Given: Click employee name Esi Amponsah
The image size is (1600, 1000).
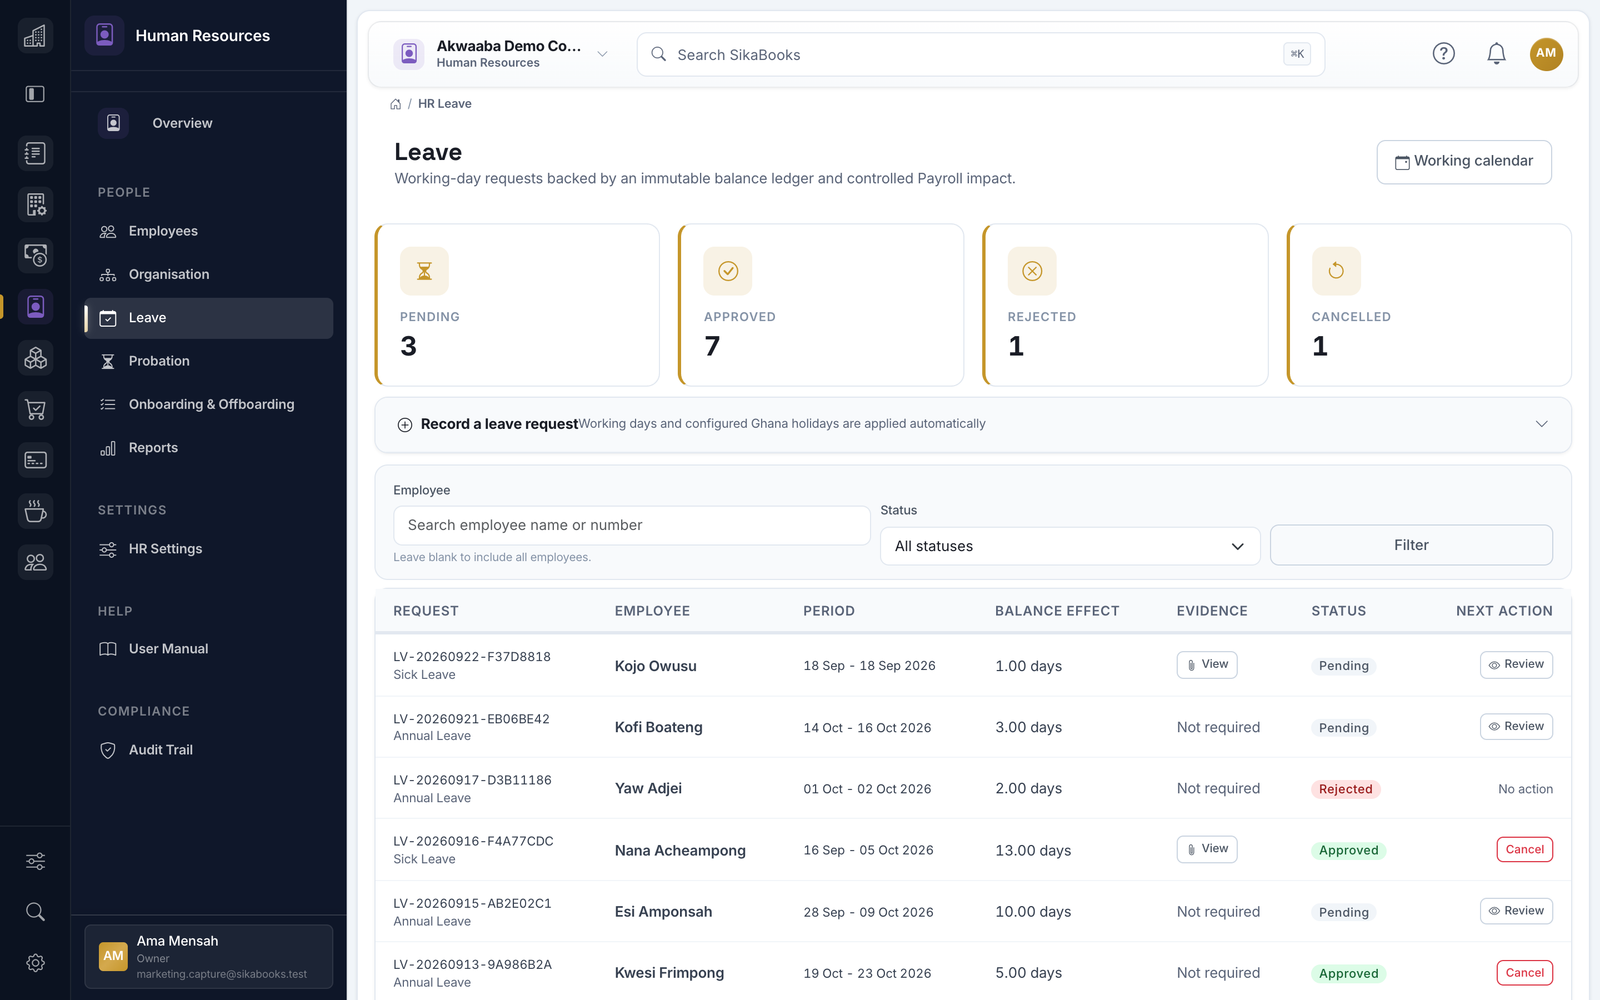Looking at the screenshot, I should 663,912.
